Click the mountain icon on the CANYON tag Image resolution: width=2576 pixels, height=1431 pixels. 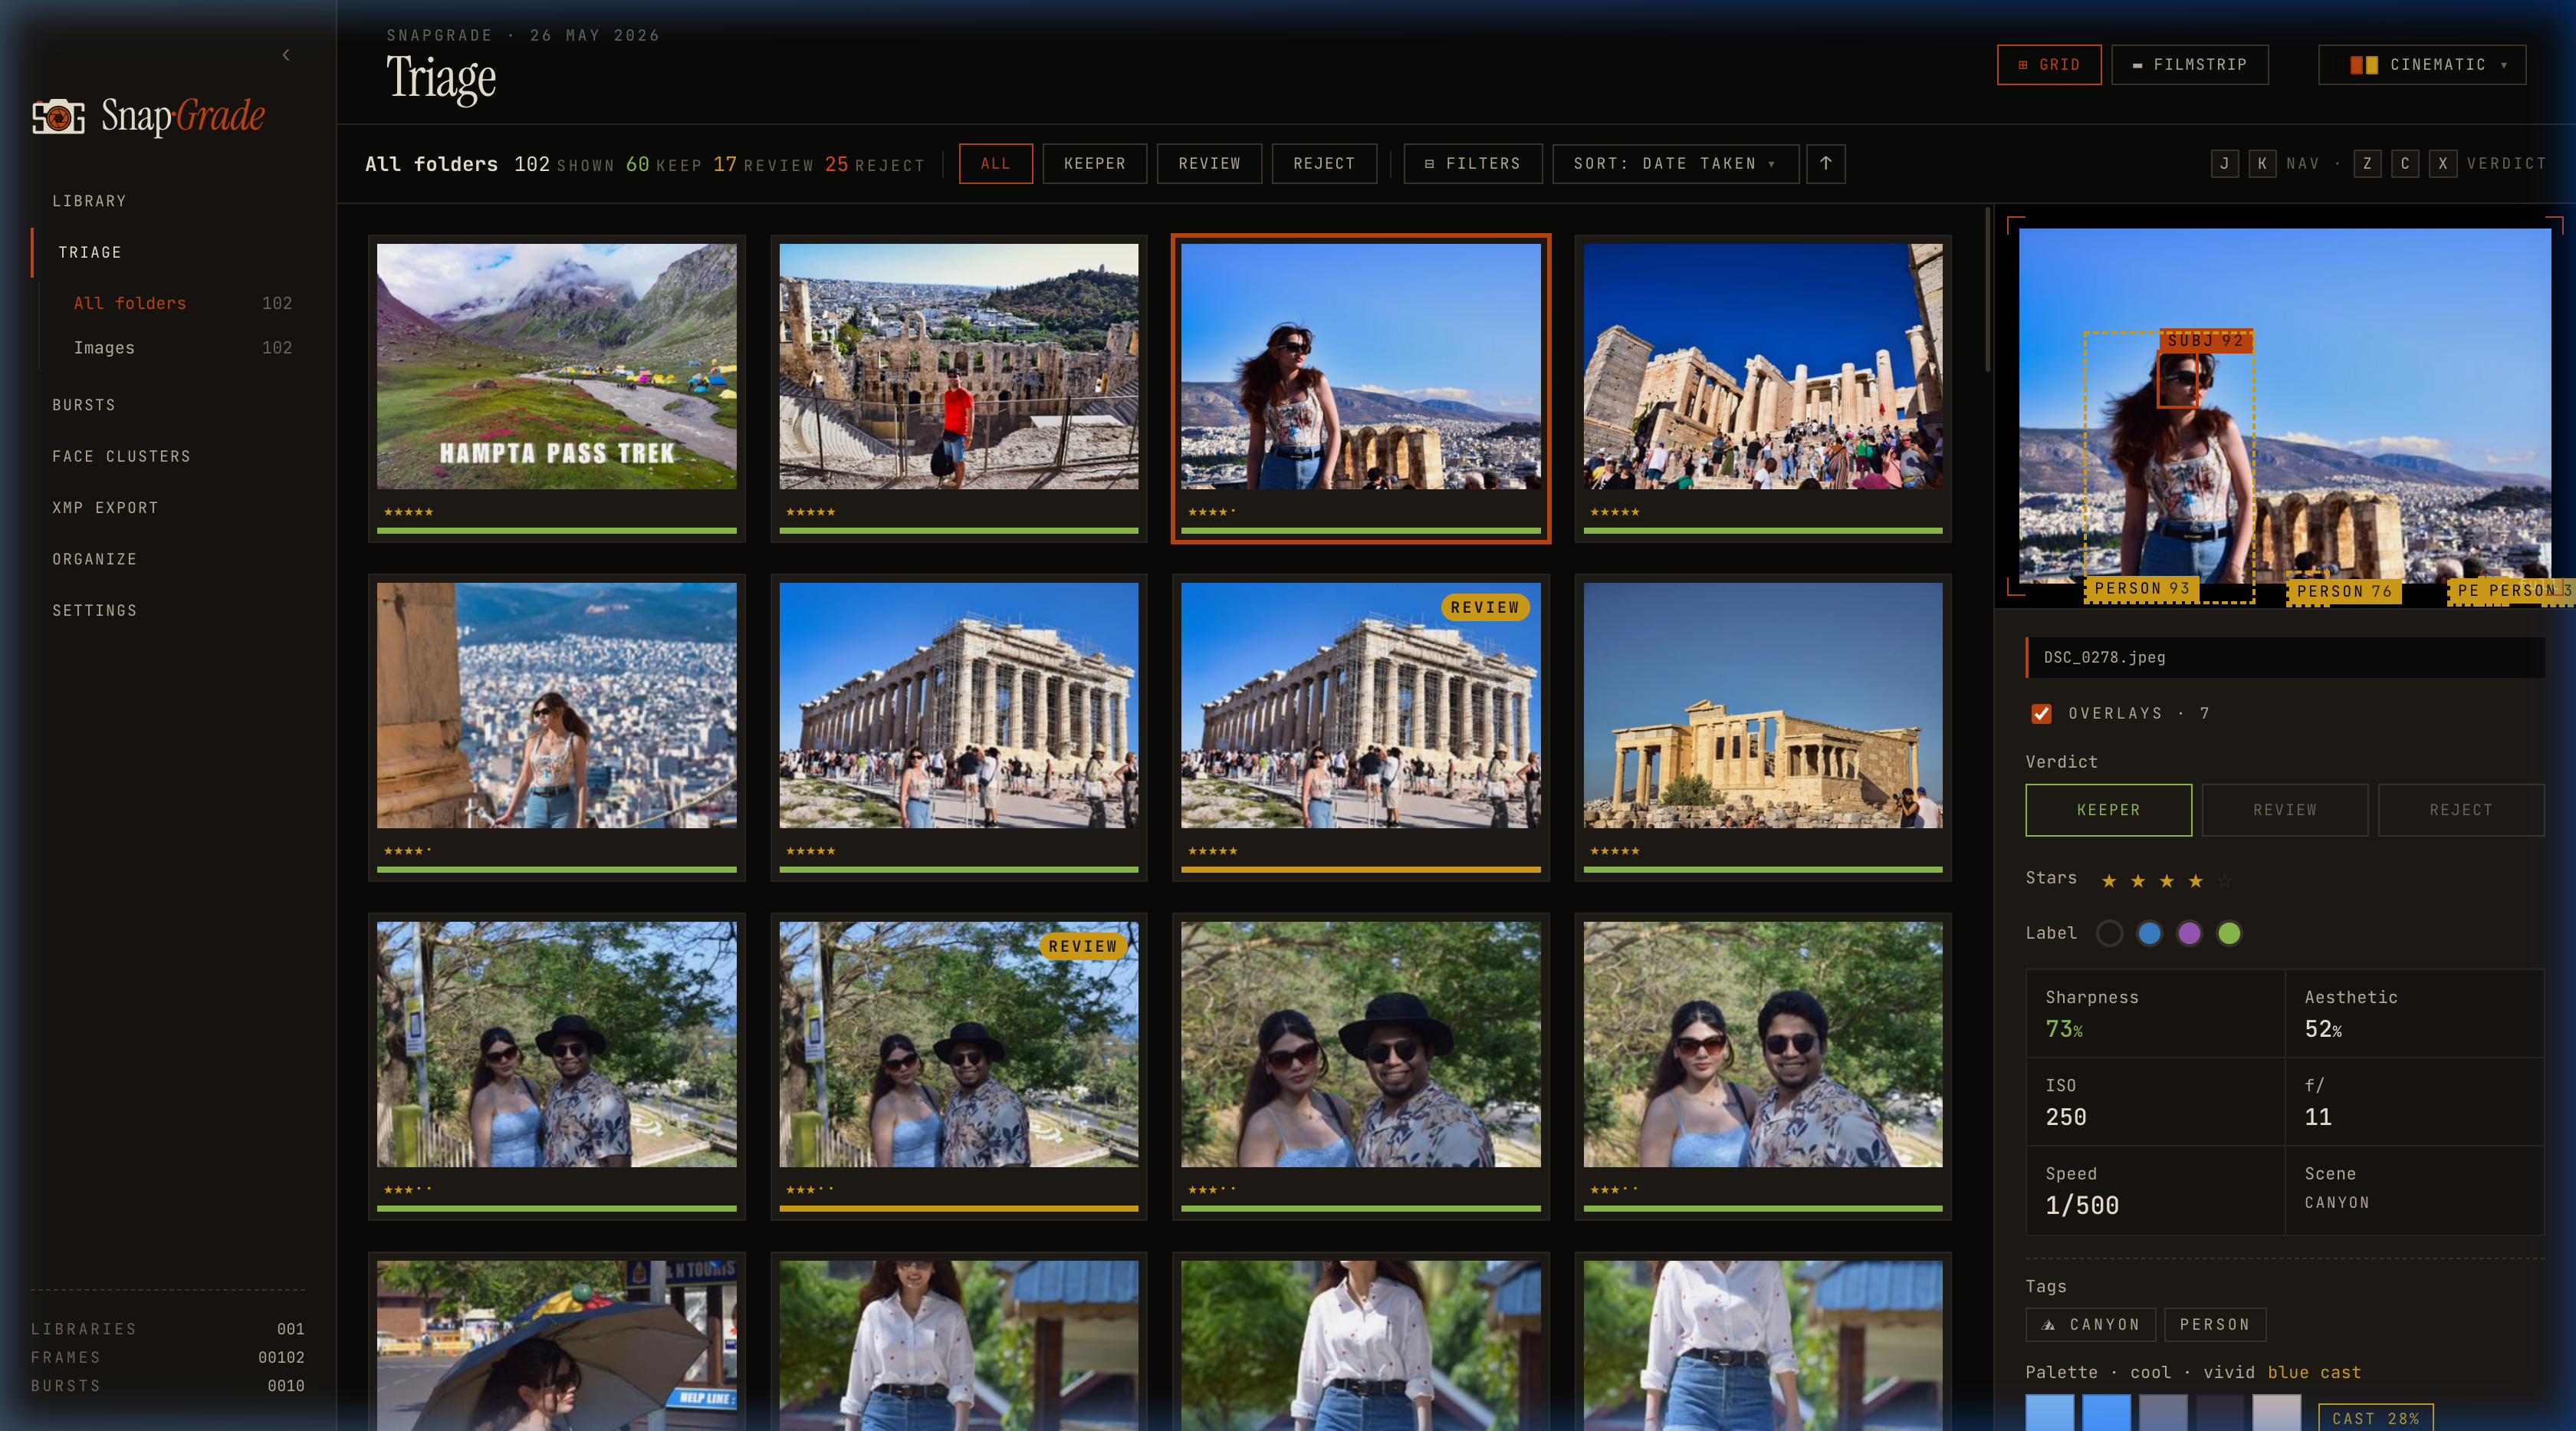coord(2049,1324)
